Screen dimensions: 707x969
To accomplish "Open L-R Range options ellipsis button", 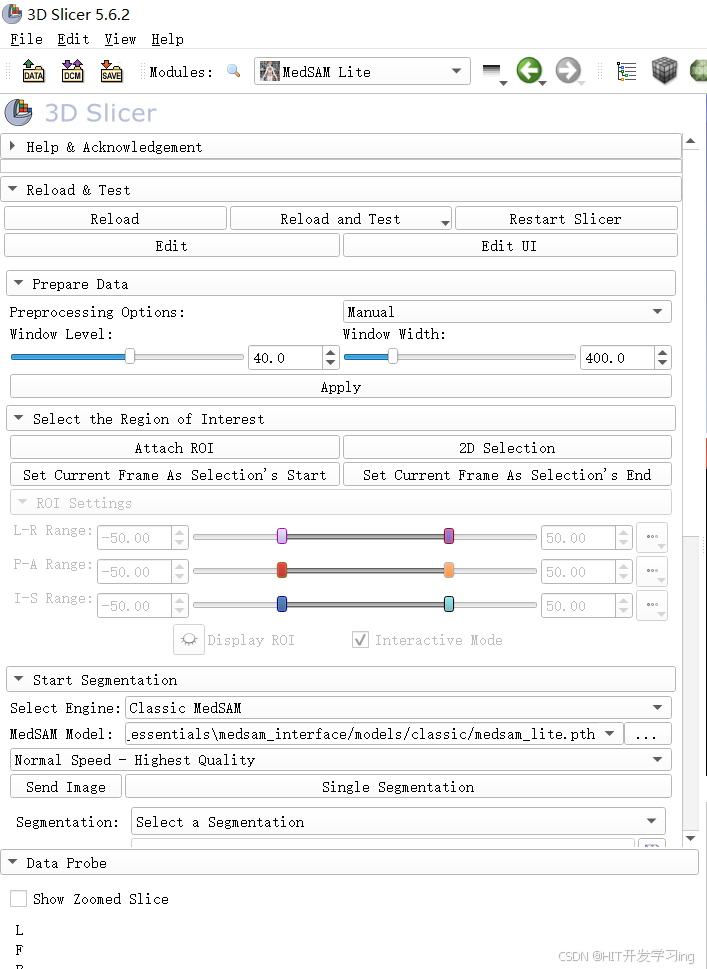I will pyautogui.click(x=653, y=537).
